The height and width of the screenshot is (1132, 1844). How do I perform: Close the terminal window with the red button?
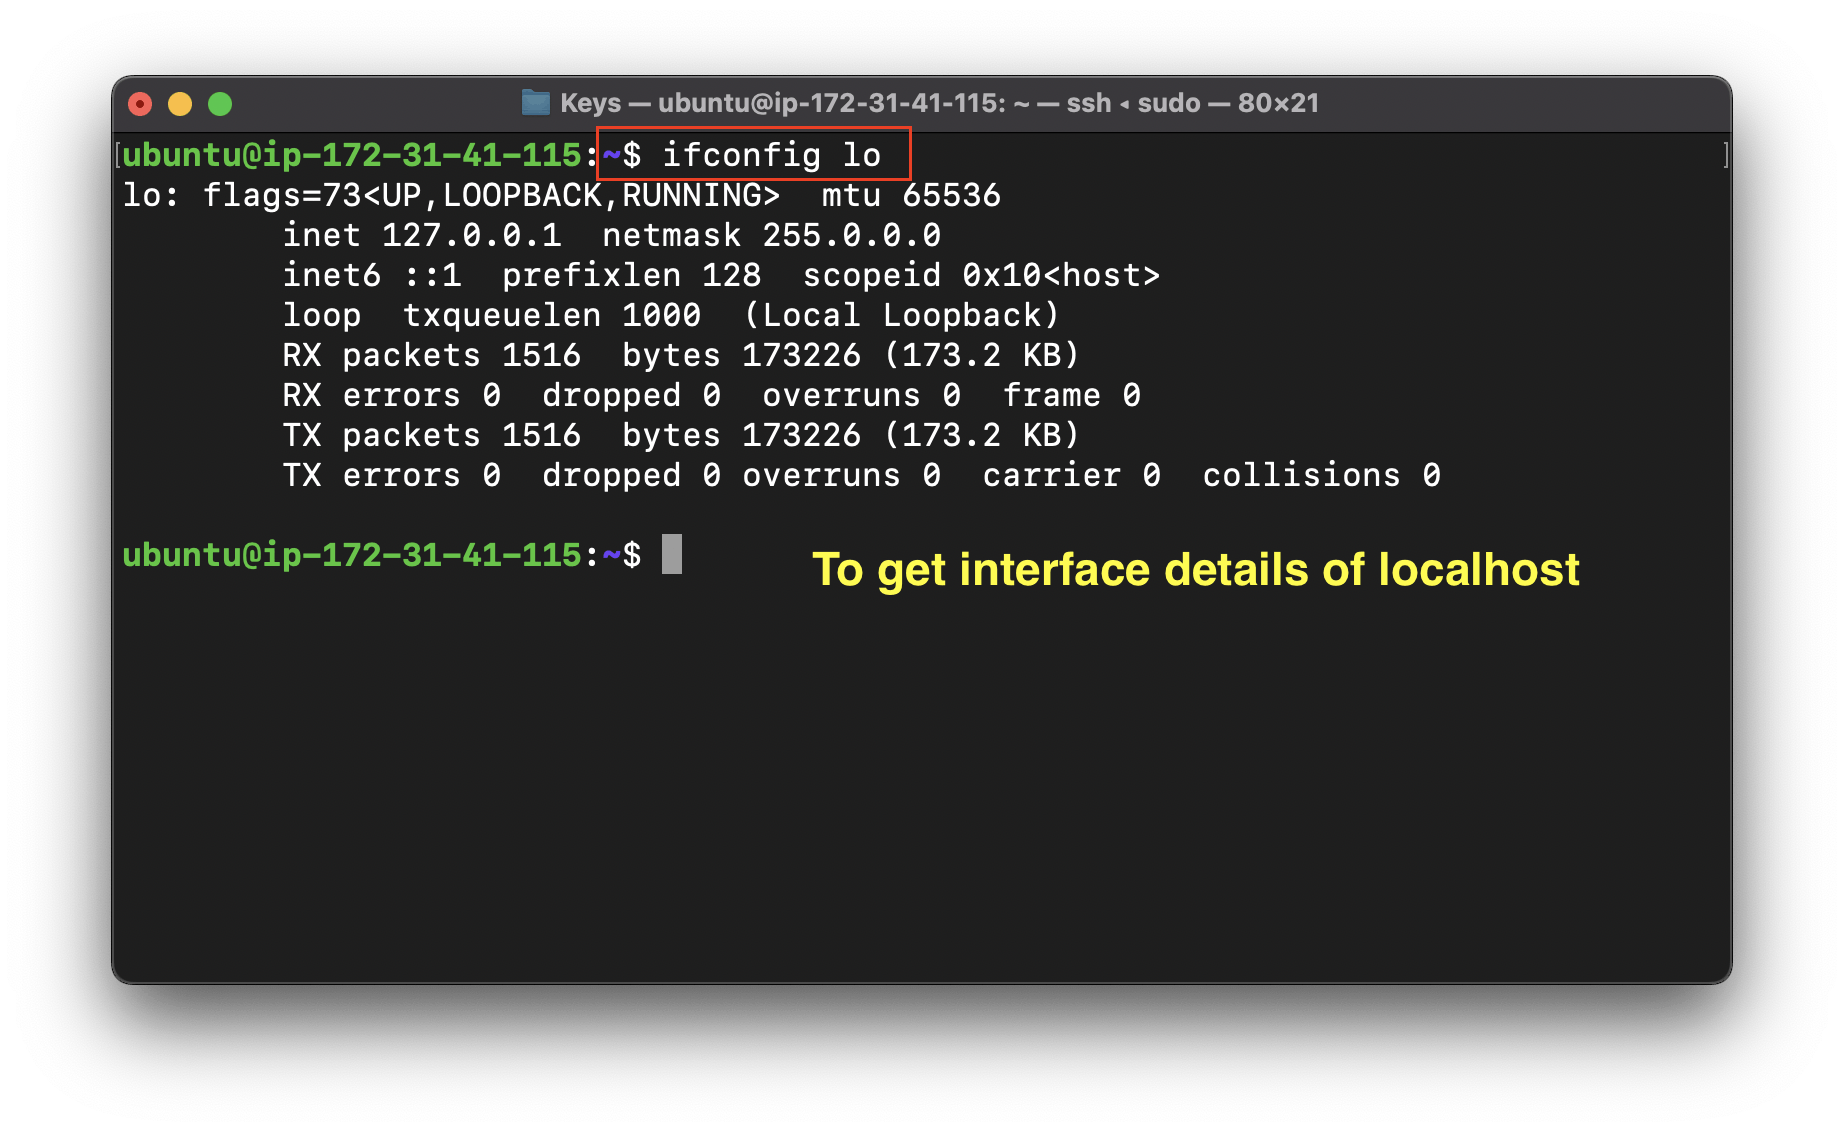pos(141,104)
